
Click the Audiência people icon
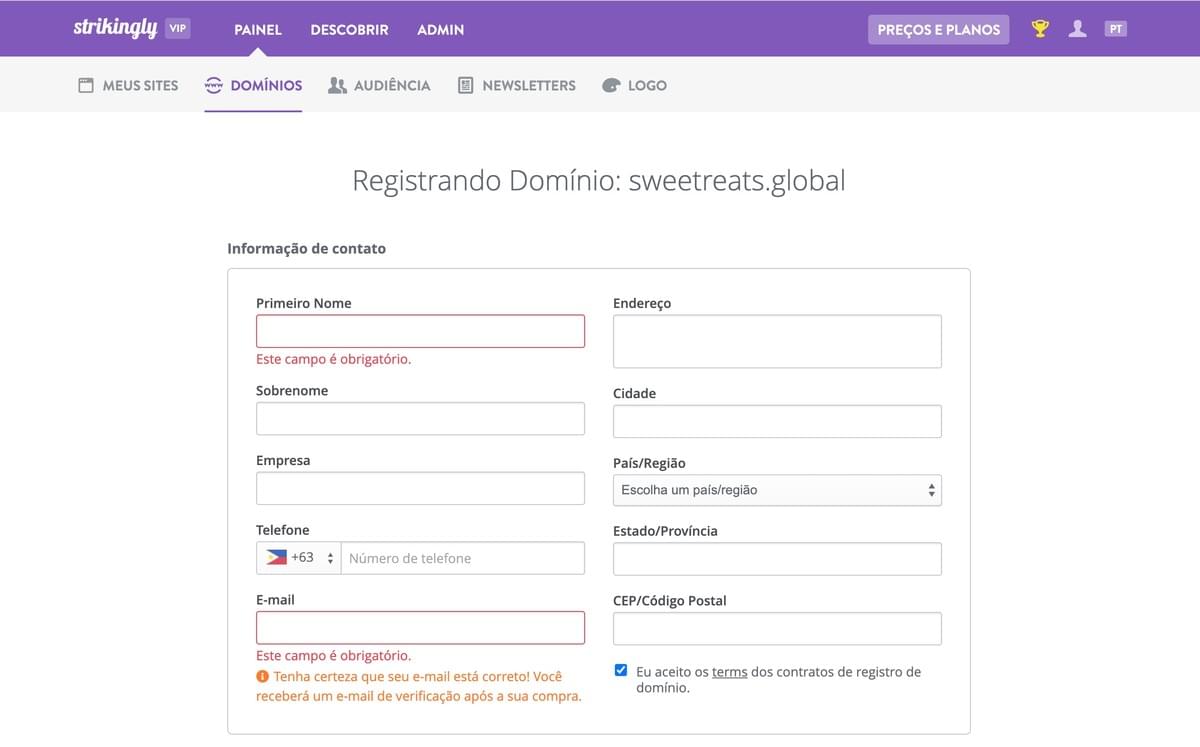(337, 85)
